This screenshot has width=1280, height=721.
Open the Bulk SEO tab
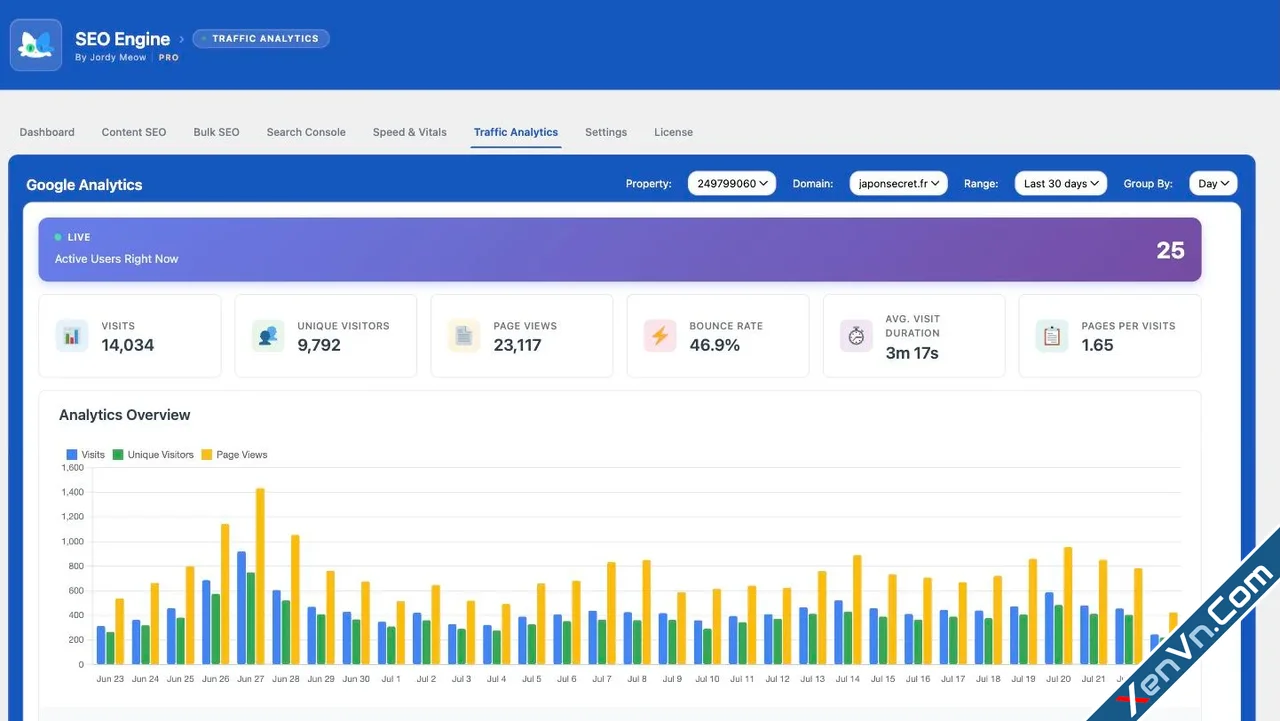216,132
